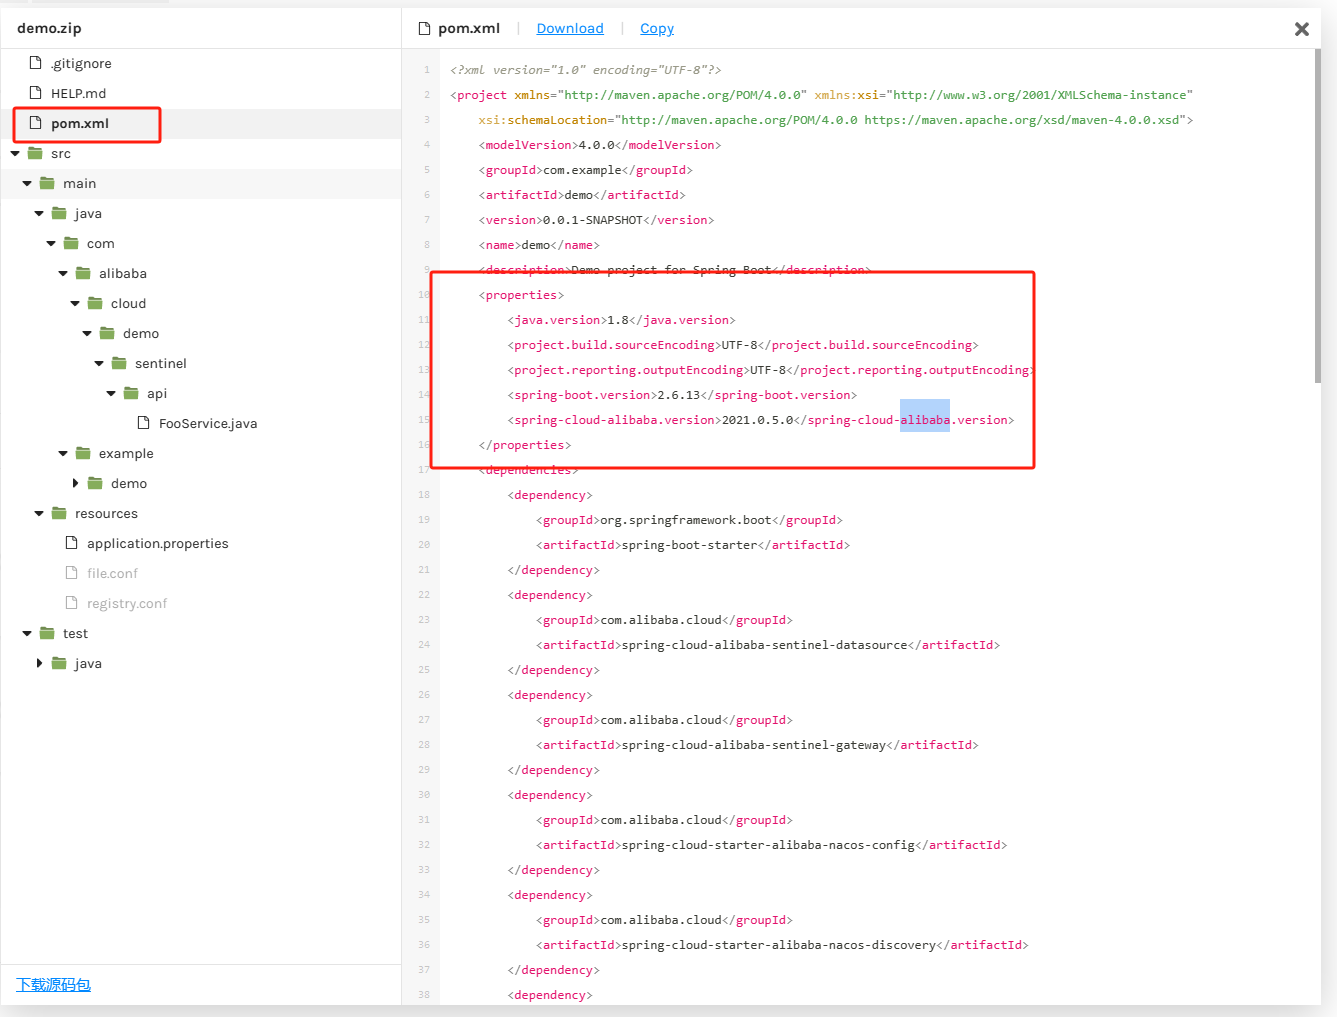Viewport: 1337px width, 1017px height.
Task: Select file.conf in resources
Action: pos(112,573)
